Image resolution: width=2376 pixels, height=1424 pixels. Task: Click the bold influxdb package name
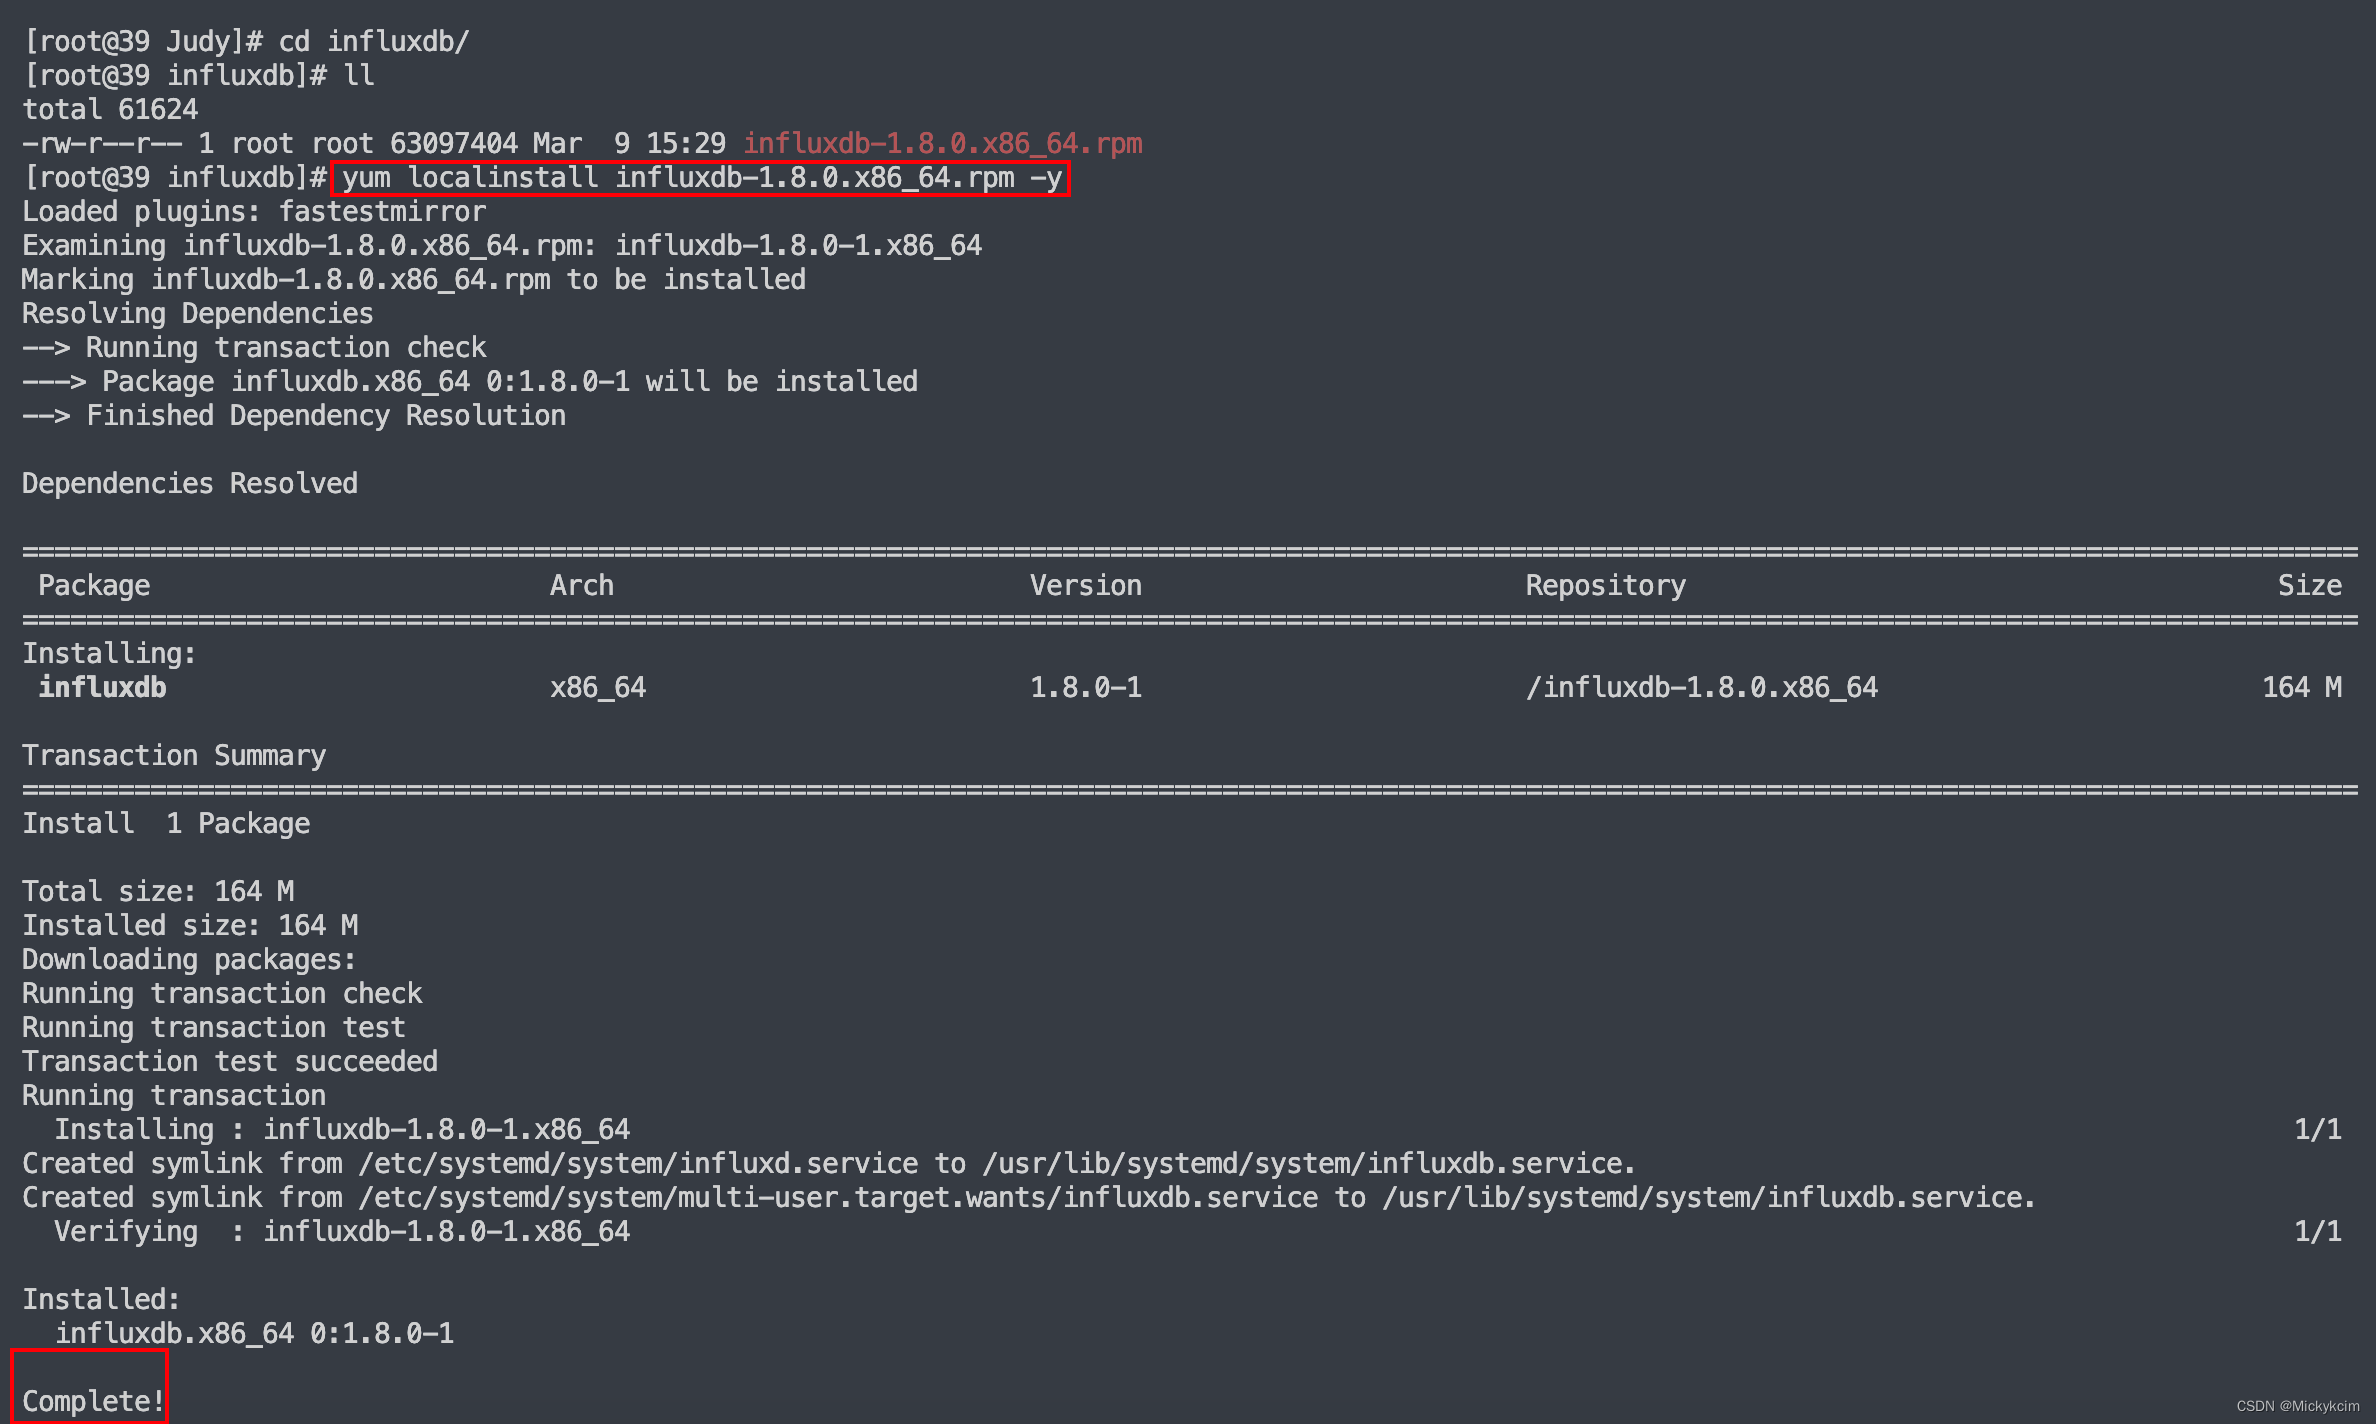[101, 687]
